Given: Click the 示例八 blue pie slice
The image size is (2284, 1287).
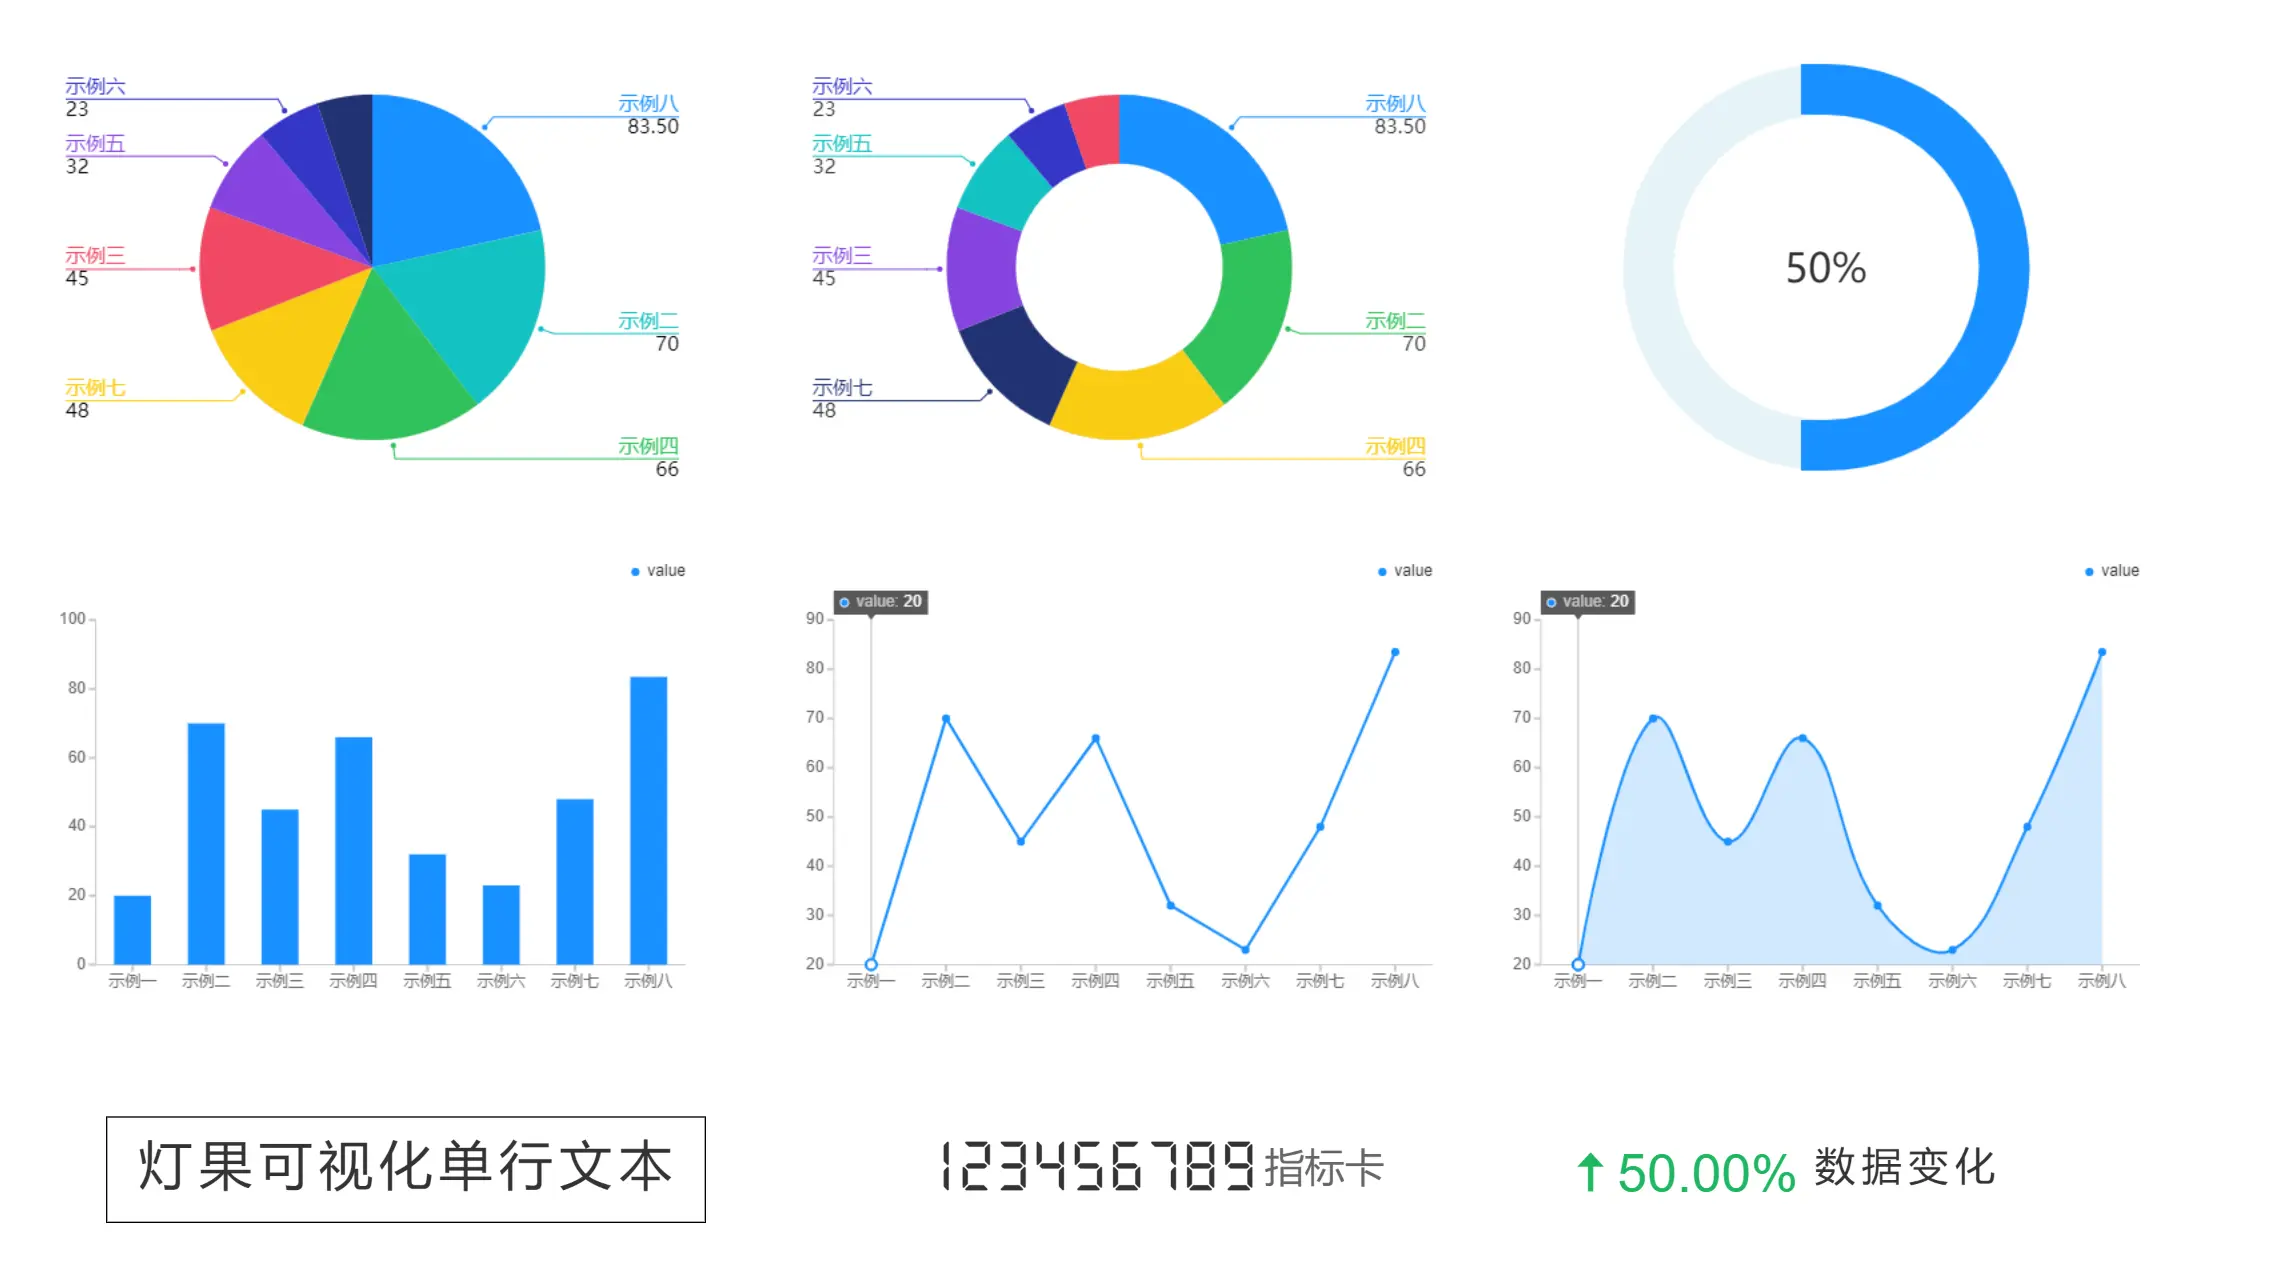Looking at the screenshot, I should (x=440, y=180).
